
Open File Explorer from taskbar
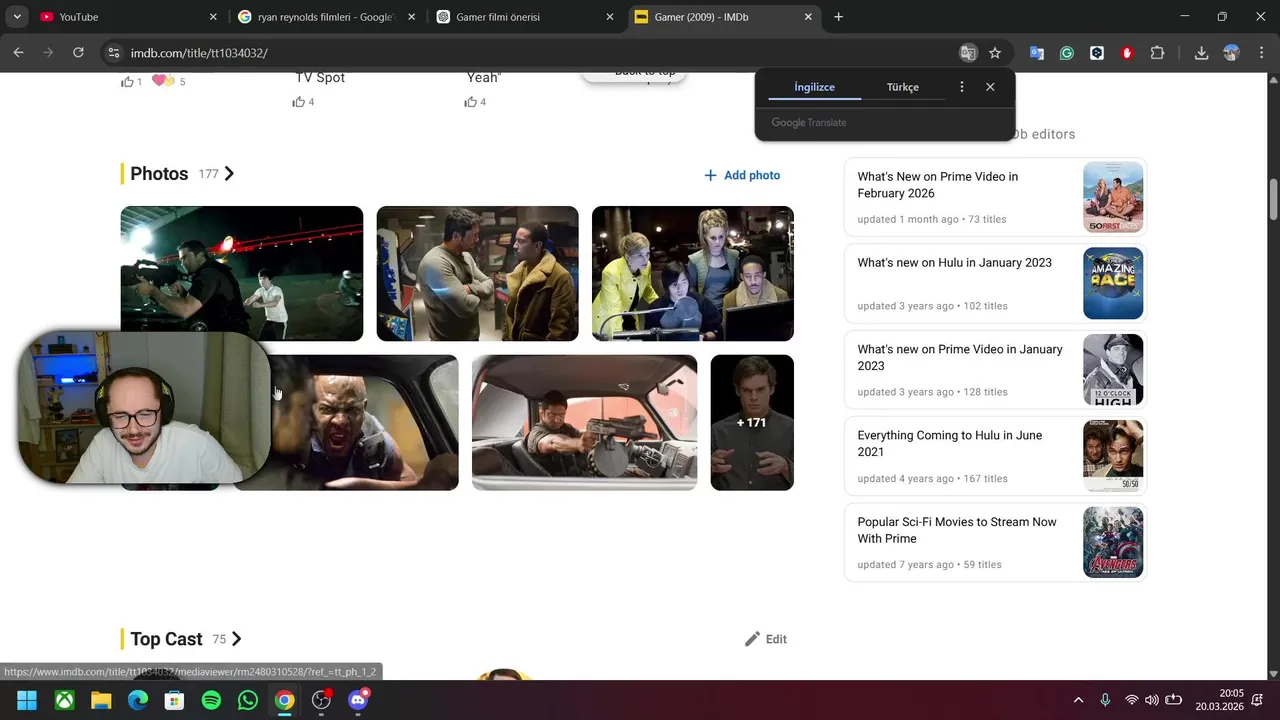(101, 700)
